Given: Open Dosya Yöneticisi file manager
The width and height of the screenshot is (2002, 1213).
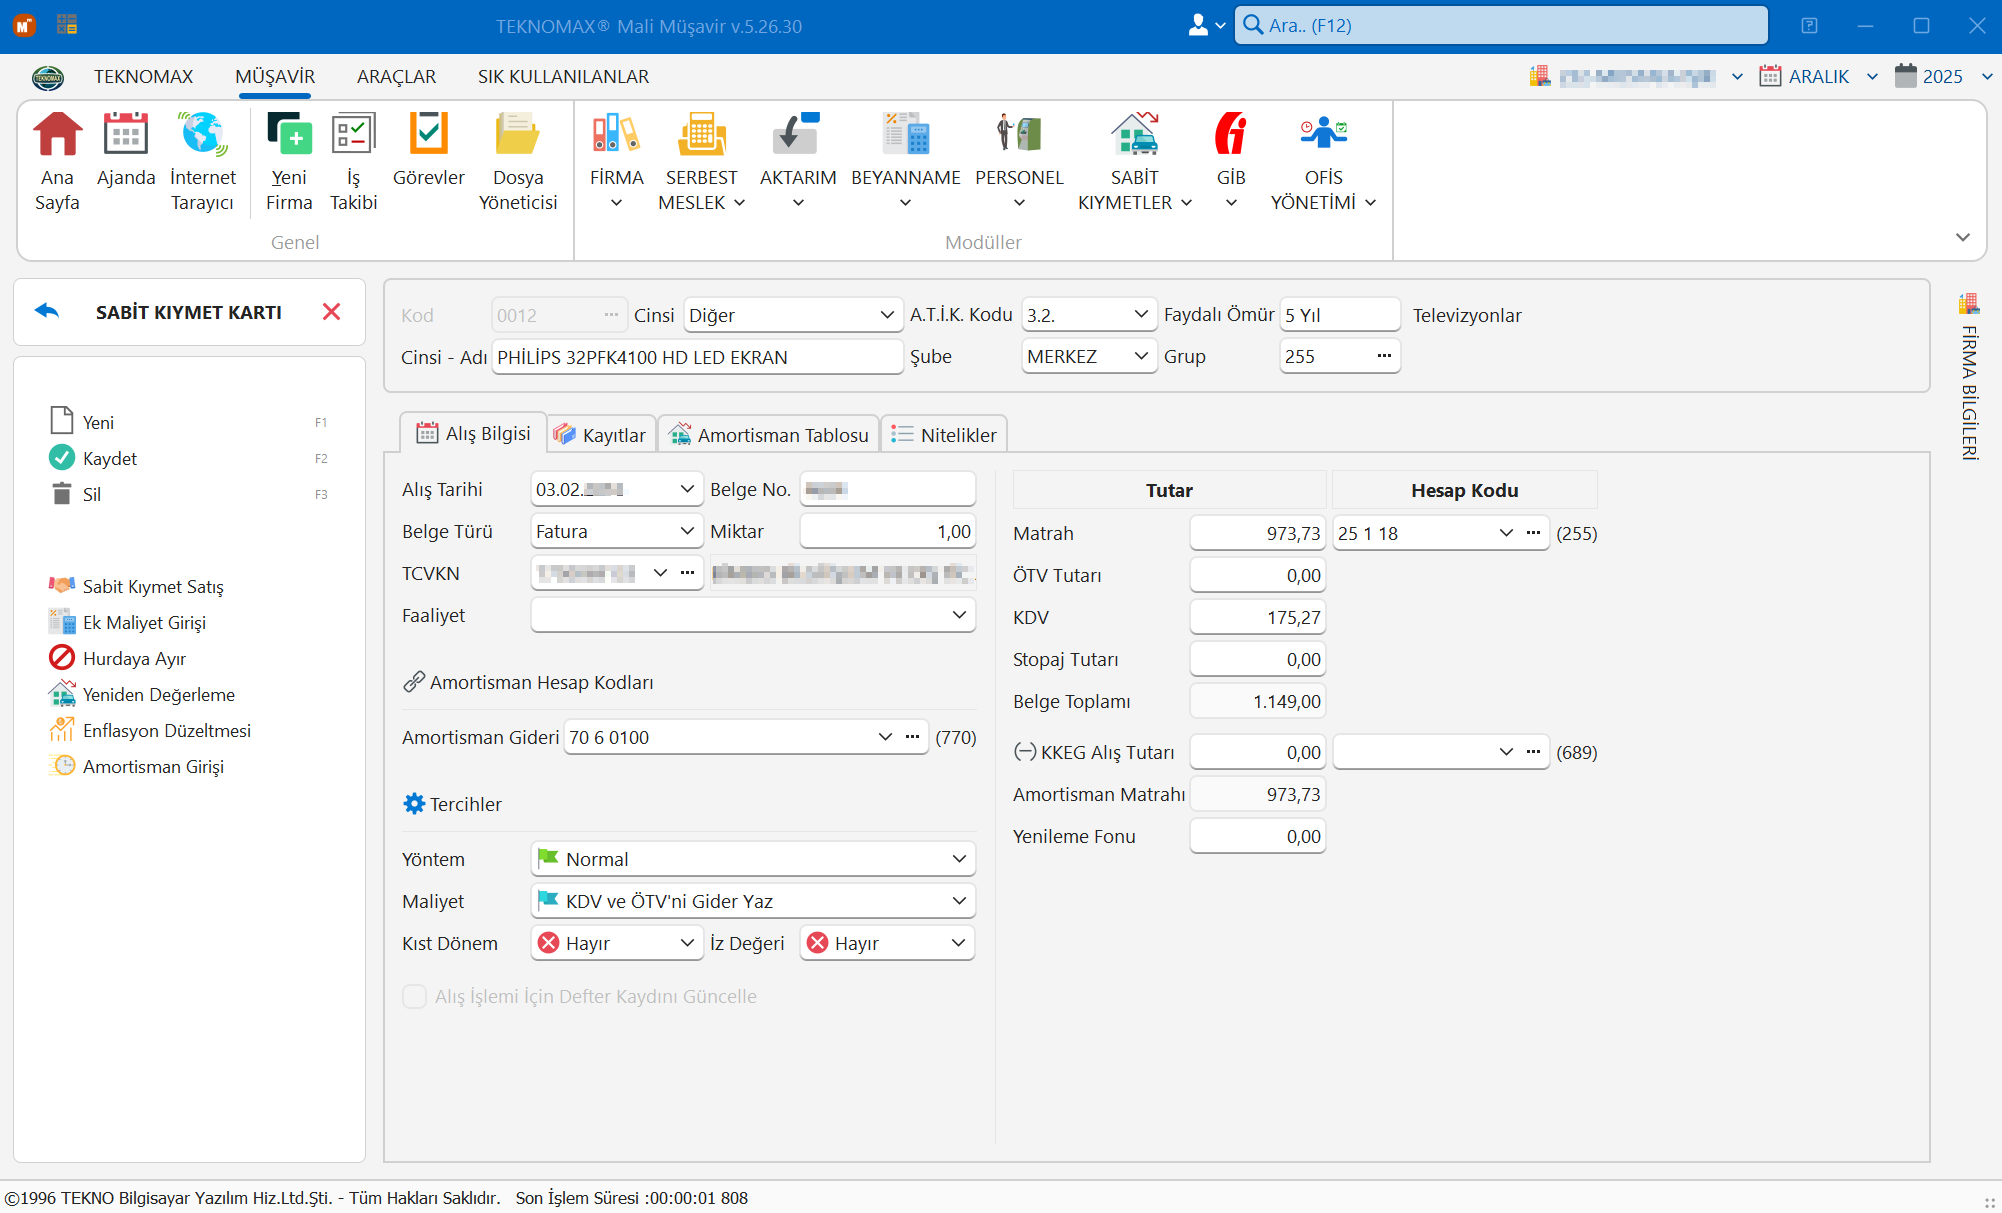Looking at the screenshot, I should 518,162.
